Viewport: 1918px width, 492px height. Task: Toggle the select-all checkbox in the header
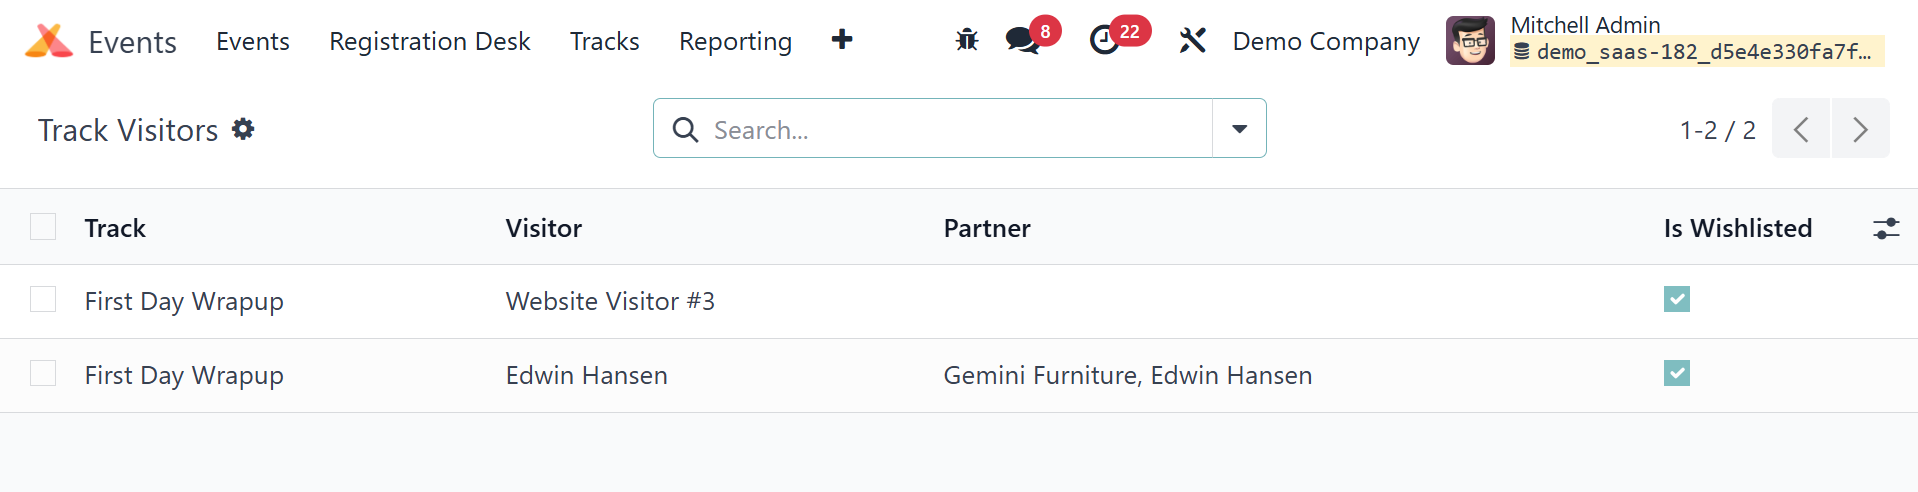pos(43,227)
